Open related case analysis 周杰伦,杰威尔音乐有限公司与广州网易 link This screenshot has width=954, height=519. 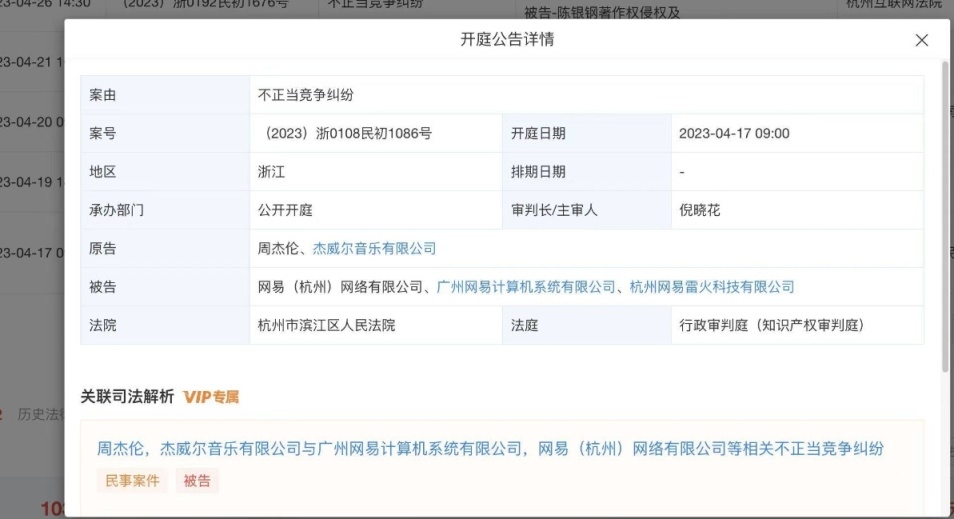pos(490,448)
